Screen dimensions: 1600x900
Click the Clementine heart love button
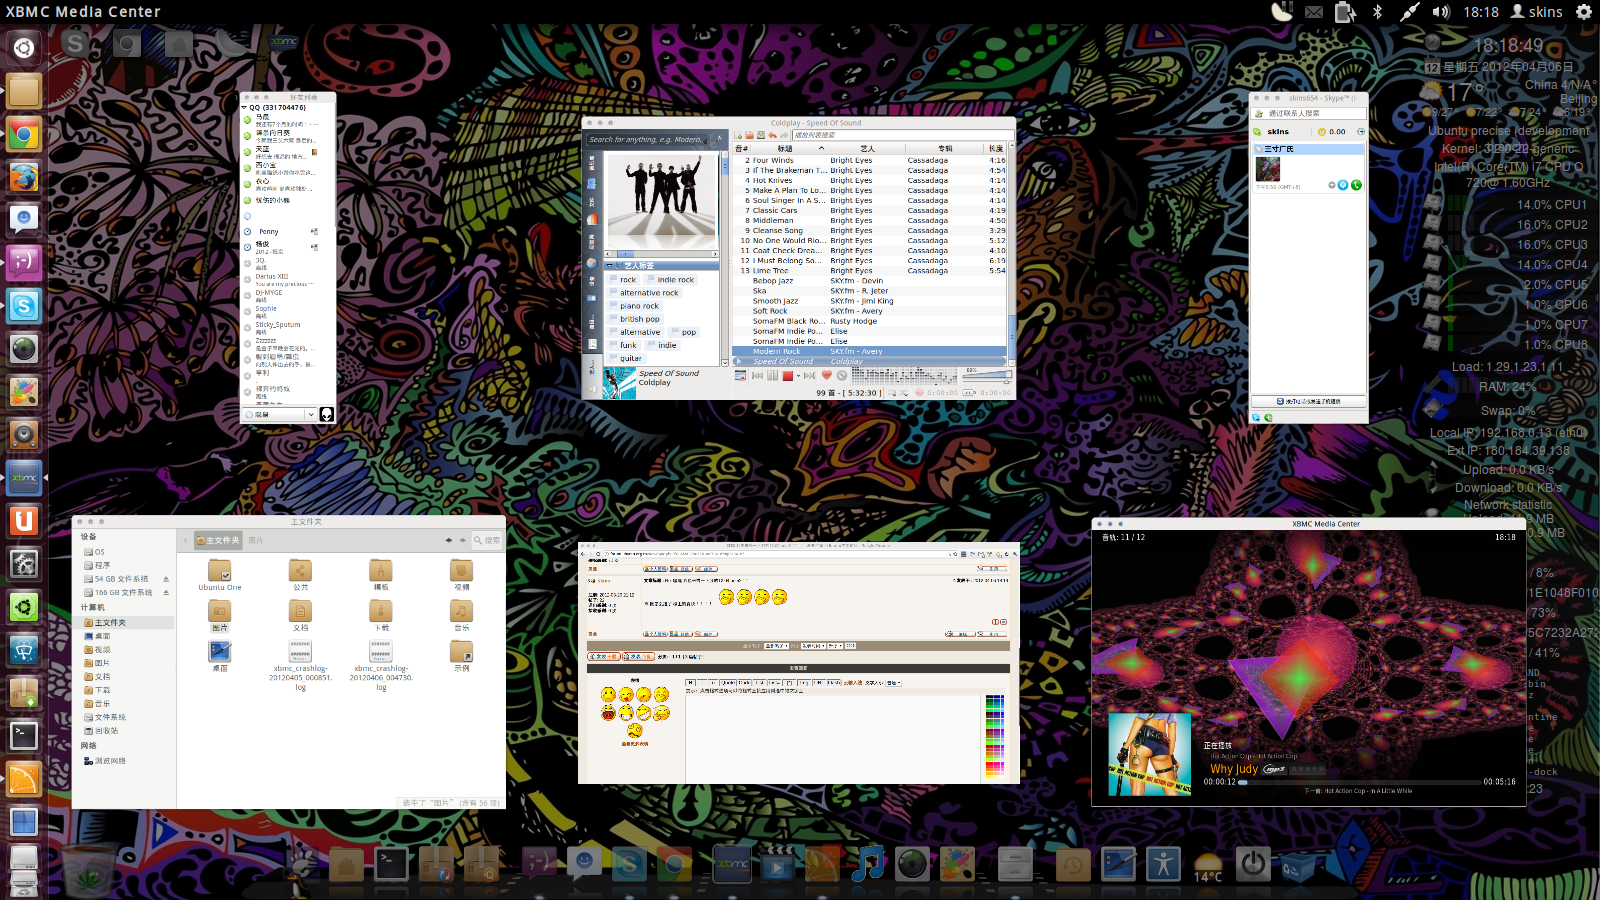[x=827, y=375]
